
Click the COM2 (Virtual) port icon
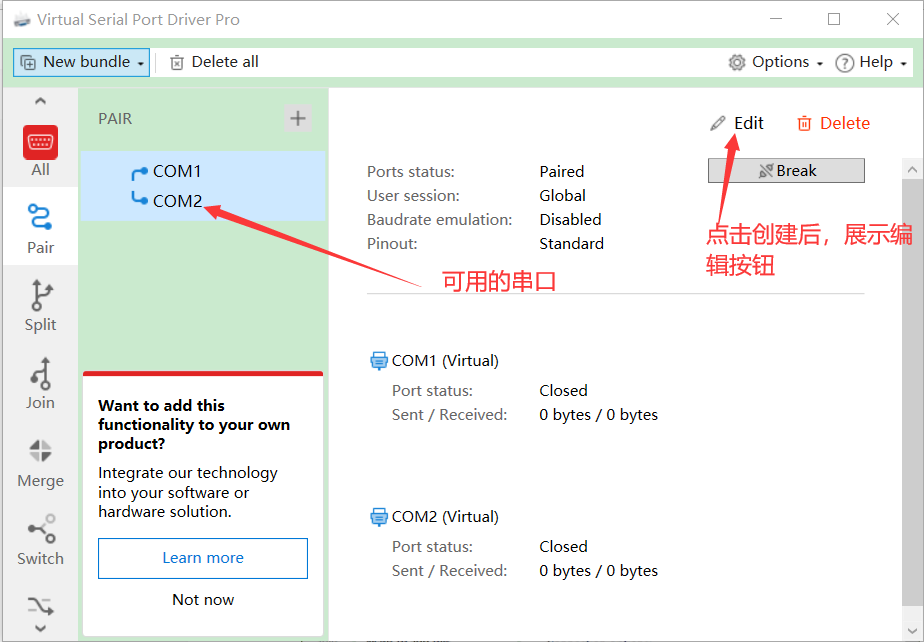click(378, 516)
